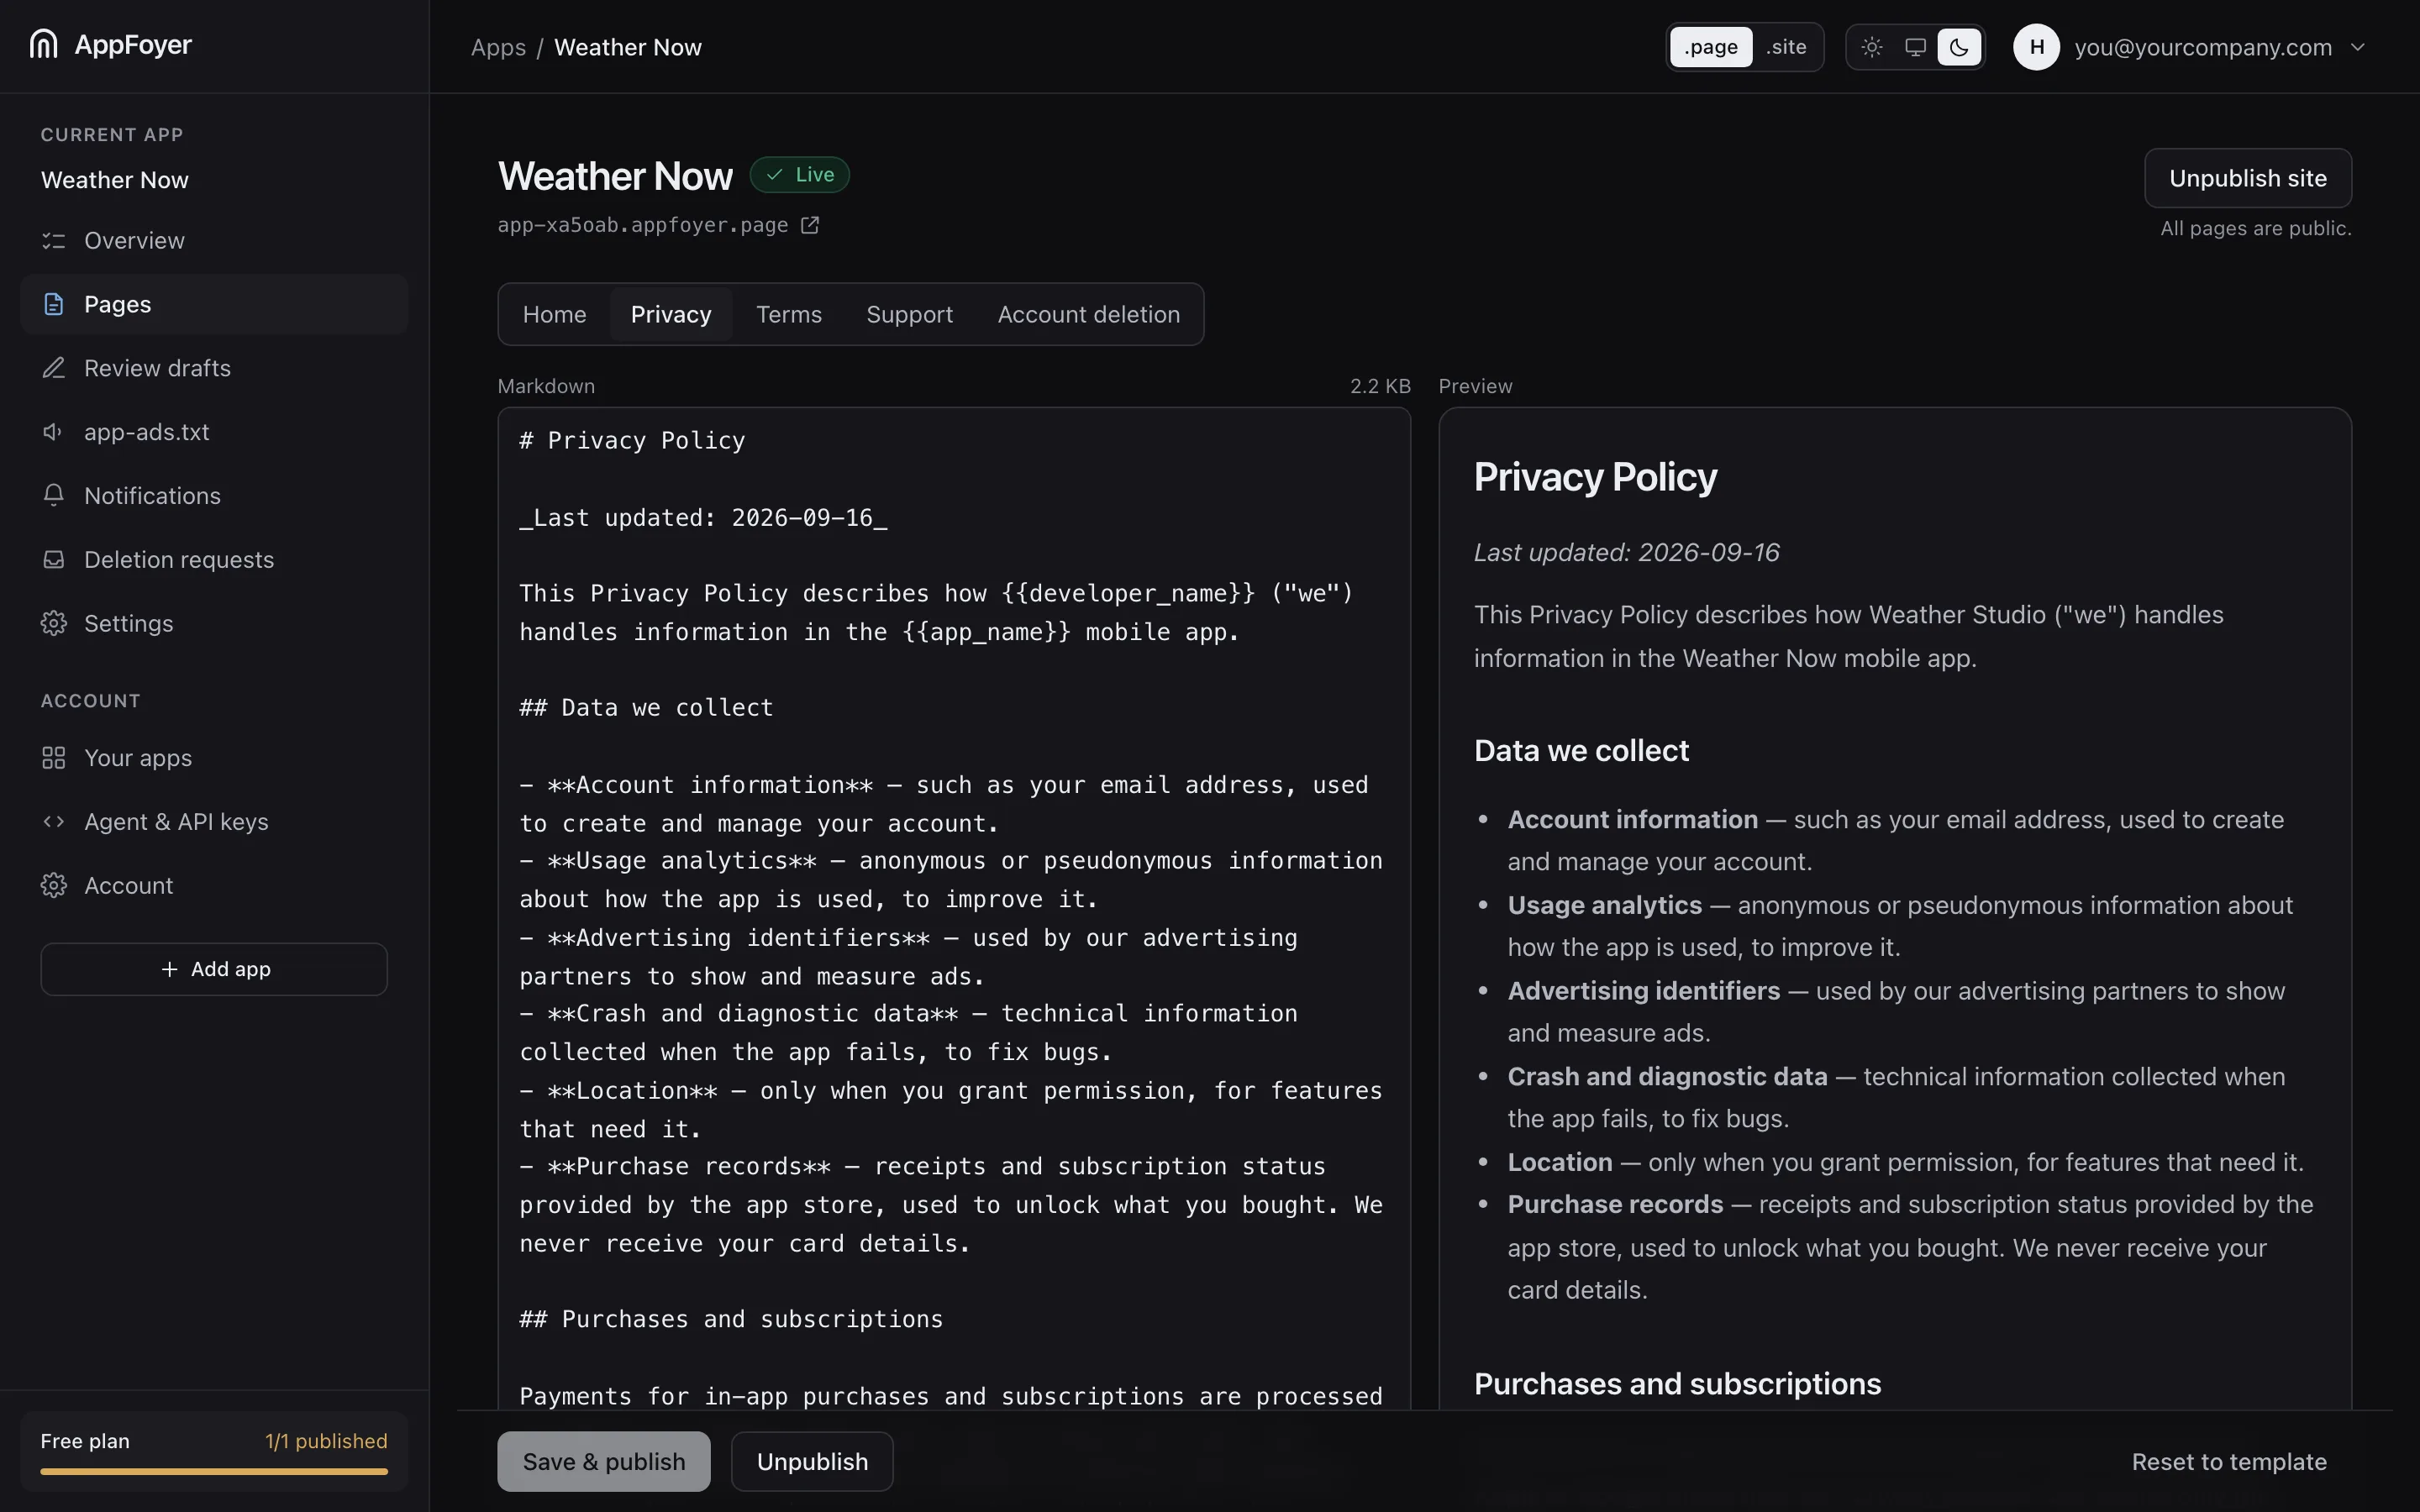Click the Account gear icon

pos(54,886)
